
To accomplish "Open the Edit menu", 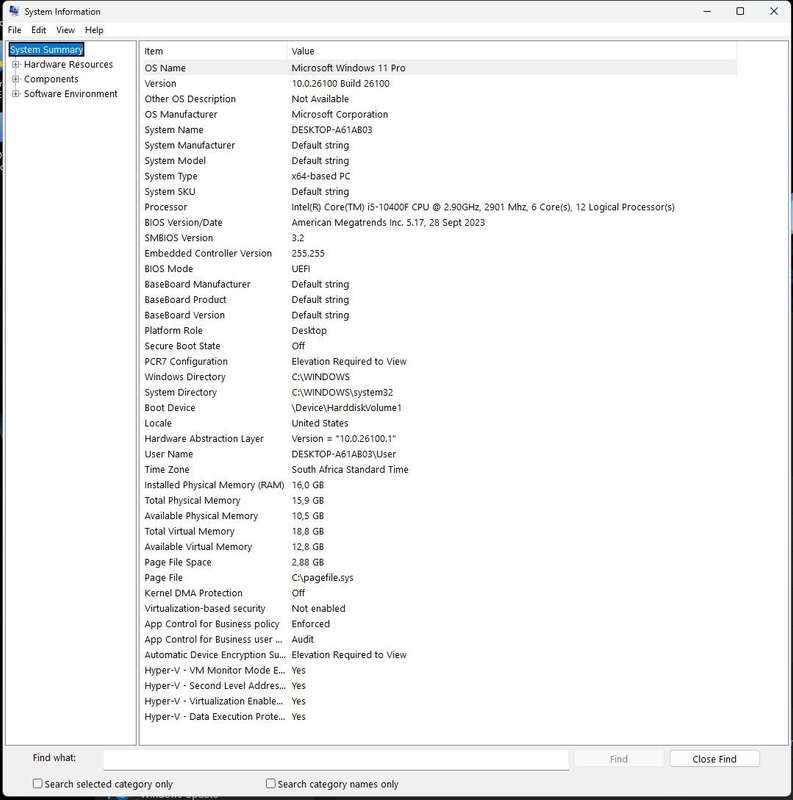I will coord(38,30).
